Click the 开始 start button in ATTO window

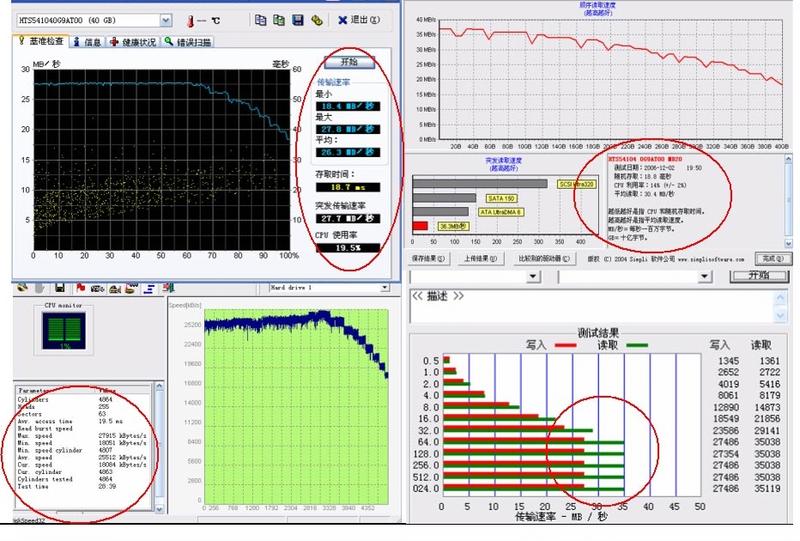tap(759, 276)
